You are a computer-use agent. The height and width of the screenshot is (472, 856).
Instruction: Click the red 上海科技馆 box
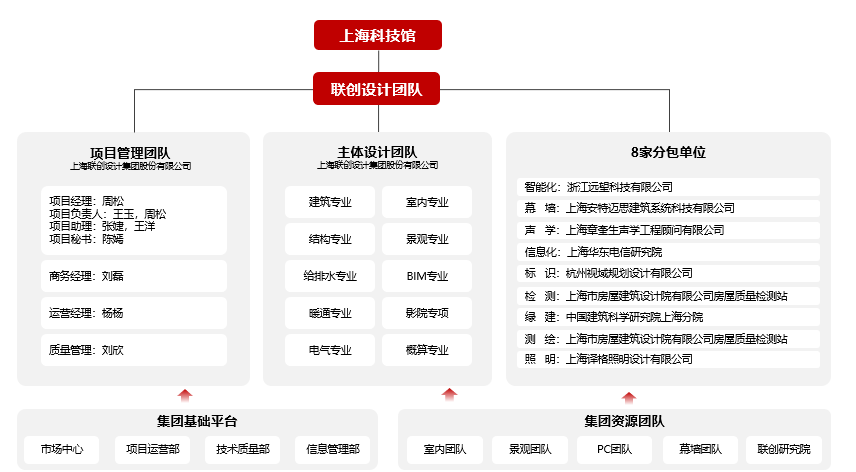378,35
